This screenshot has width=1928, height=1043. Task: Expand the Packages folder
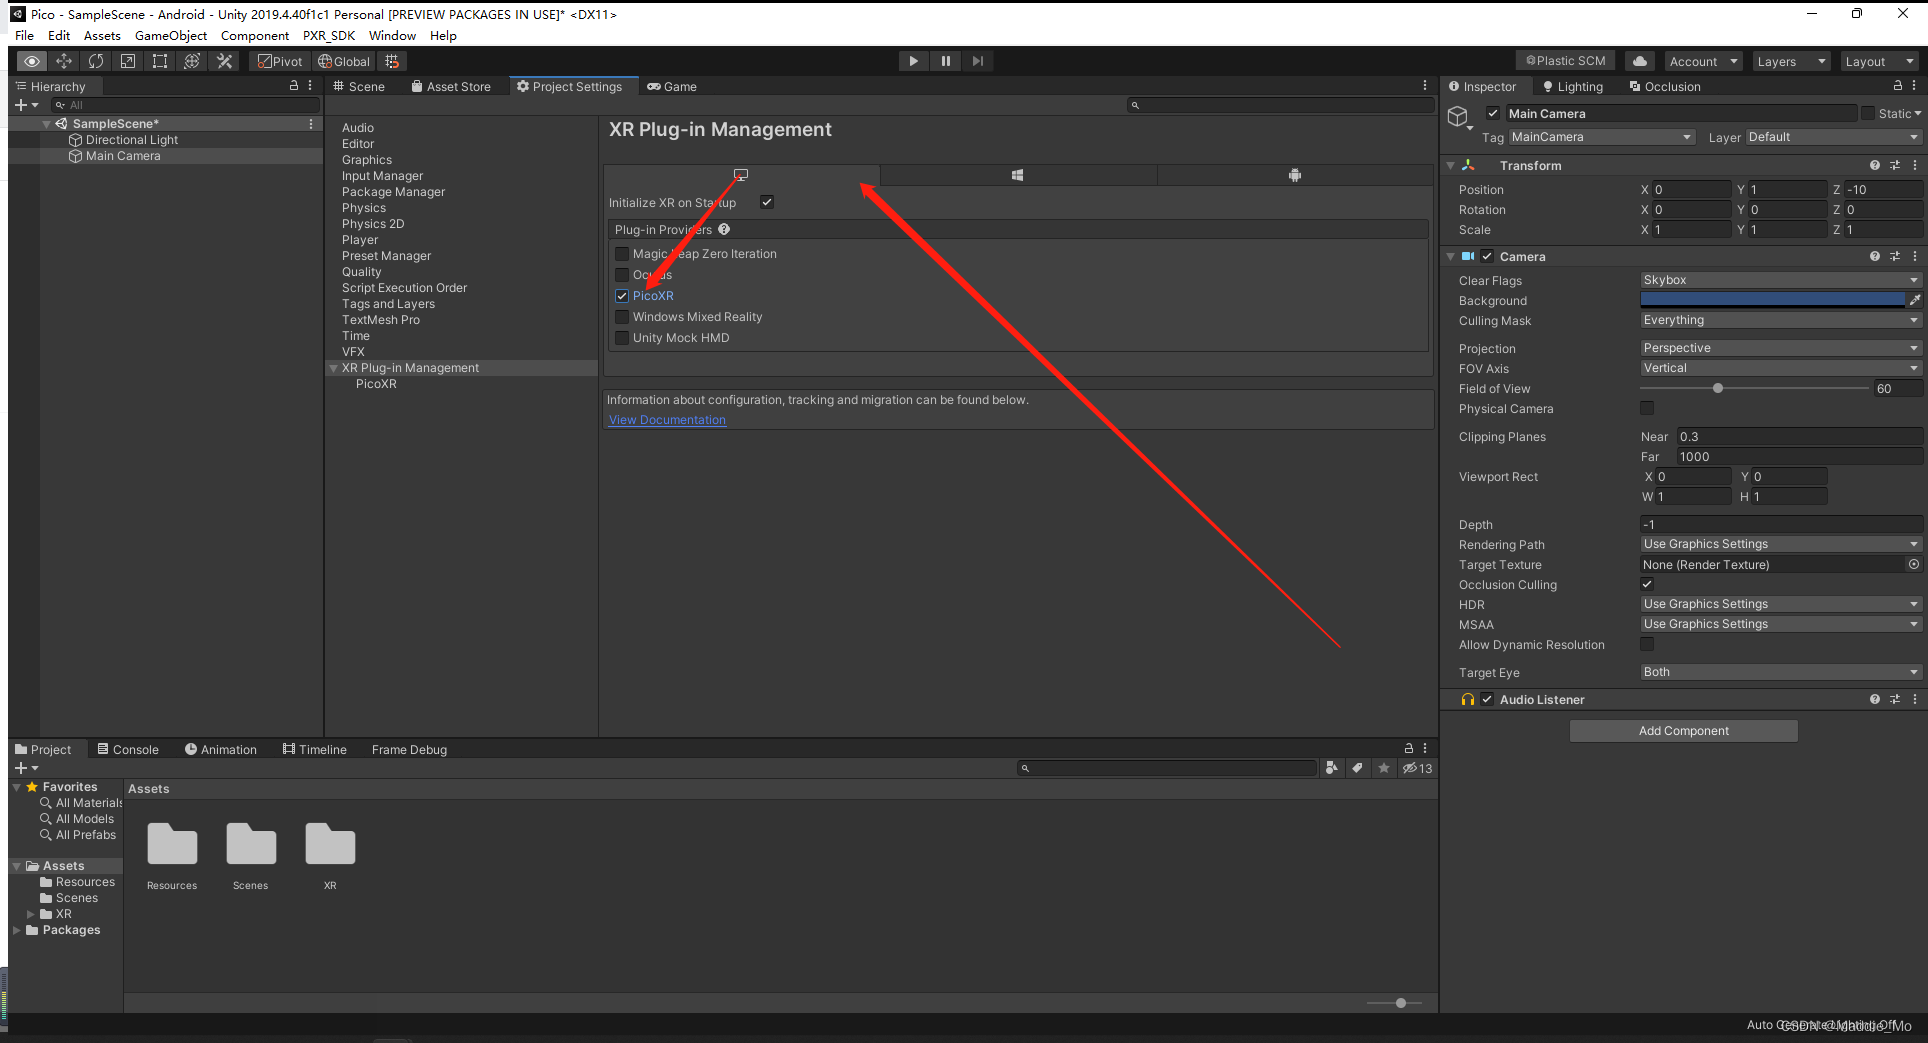(17, 930)
